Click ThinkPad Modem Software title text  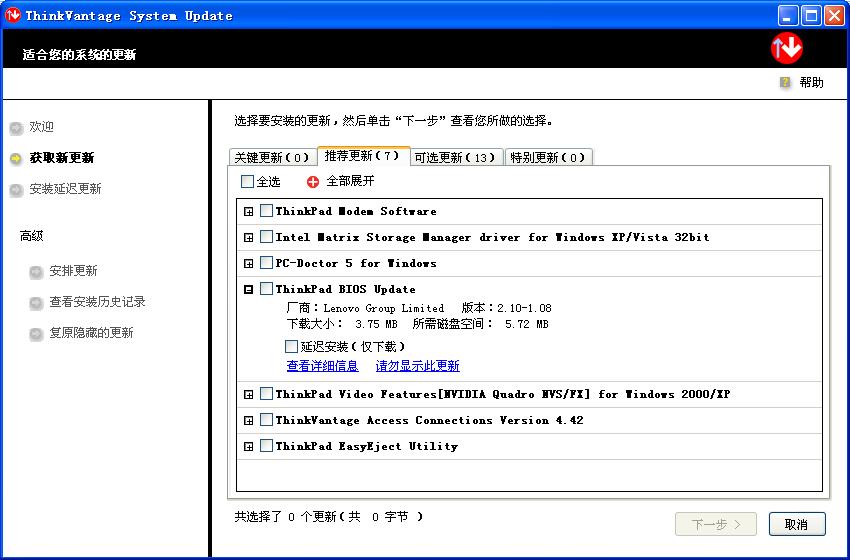[356, 211]
